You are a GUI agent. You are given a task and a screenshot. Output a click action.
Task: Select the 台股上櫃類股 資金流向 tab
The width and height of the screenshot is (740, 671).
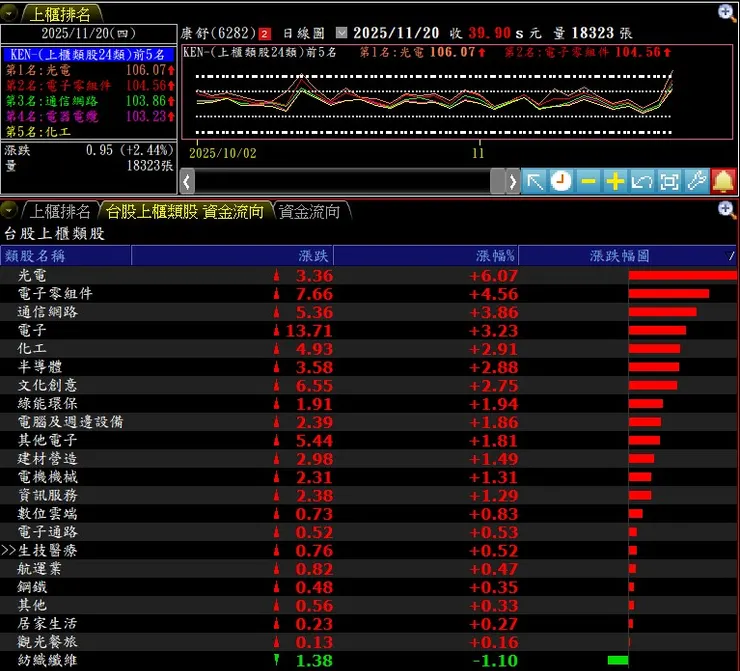point(185,211)
